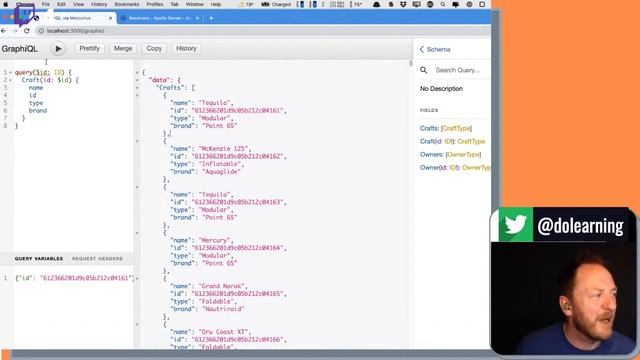Switch to the Resolvers Apollo Server tab
Viewport: 640px width, 360px height.
[160, 18]
